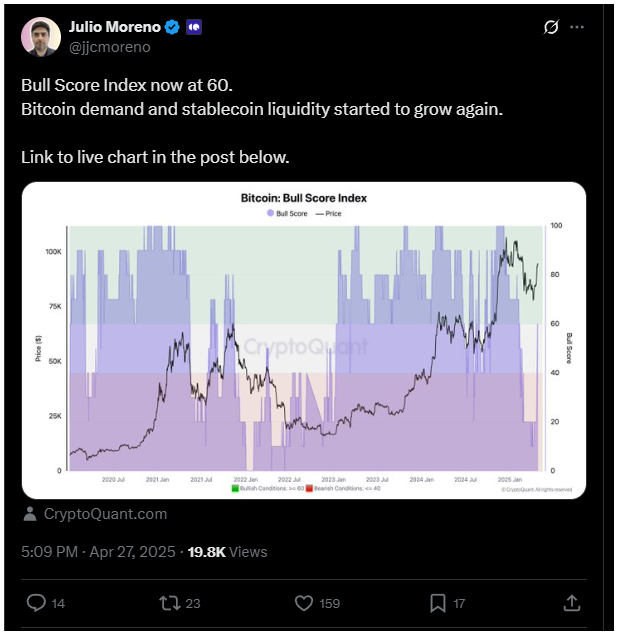618x635 pixels.
Task: Click the share upload icon
Action: point(571,603)
